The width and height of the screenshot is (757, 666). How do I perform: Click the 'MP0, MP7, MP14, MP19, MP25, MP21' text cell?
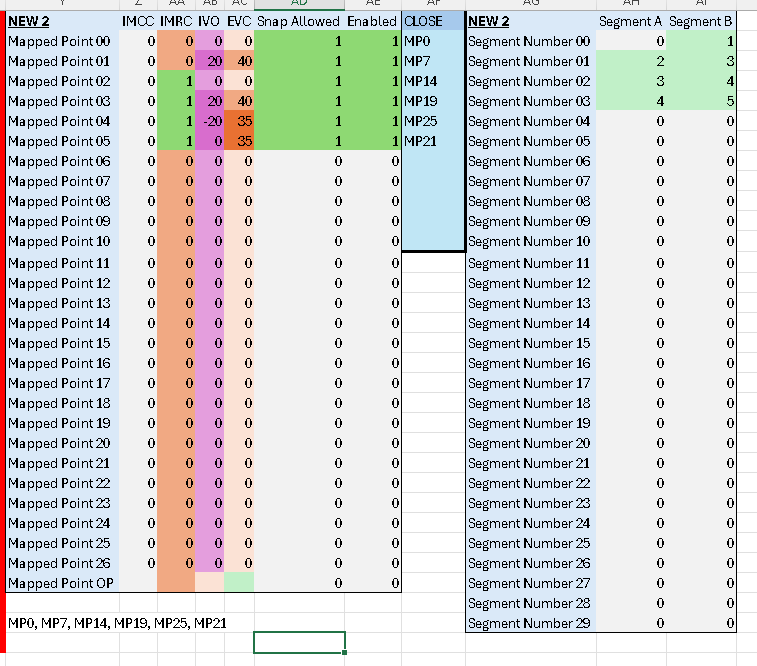[117, 624]
